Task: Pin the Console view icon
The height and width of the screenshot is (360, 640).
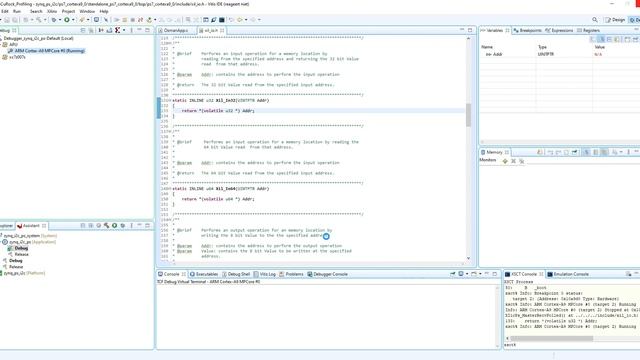Action: (453, 274)
